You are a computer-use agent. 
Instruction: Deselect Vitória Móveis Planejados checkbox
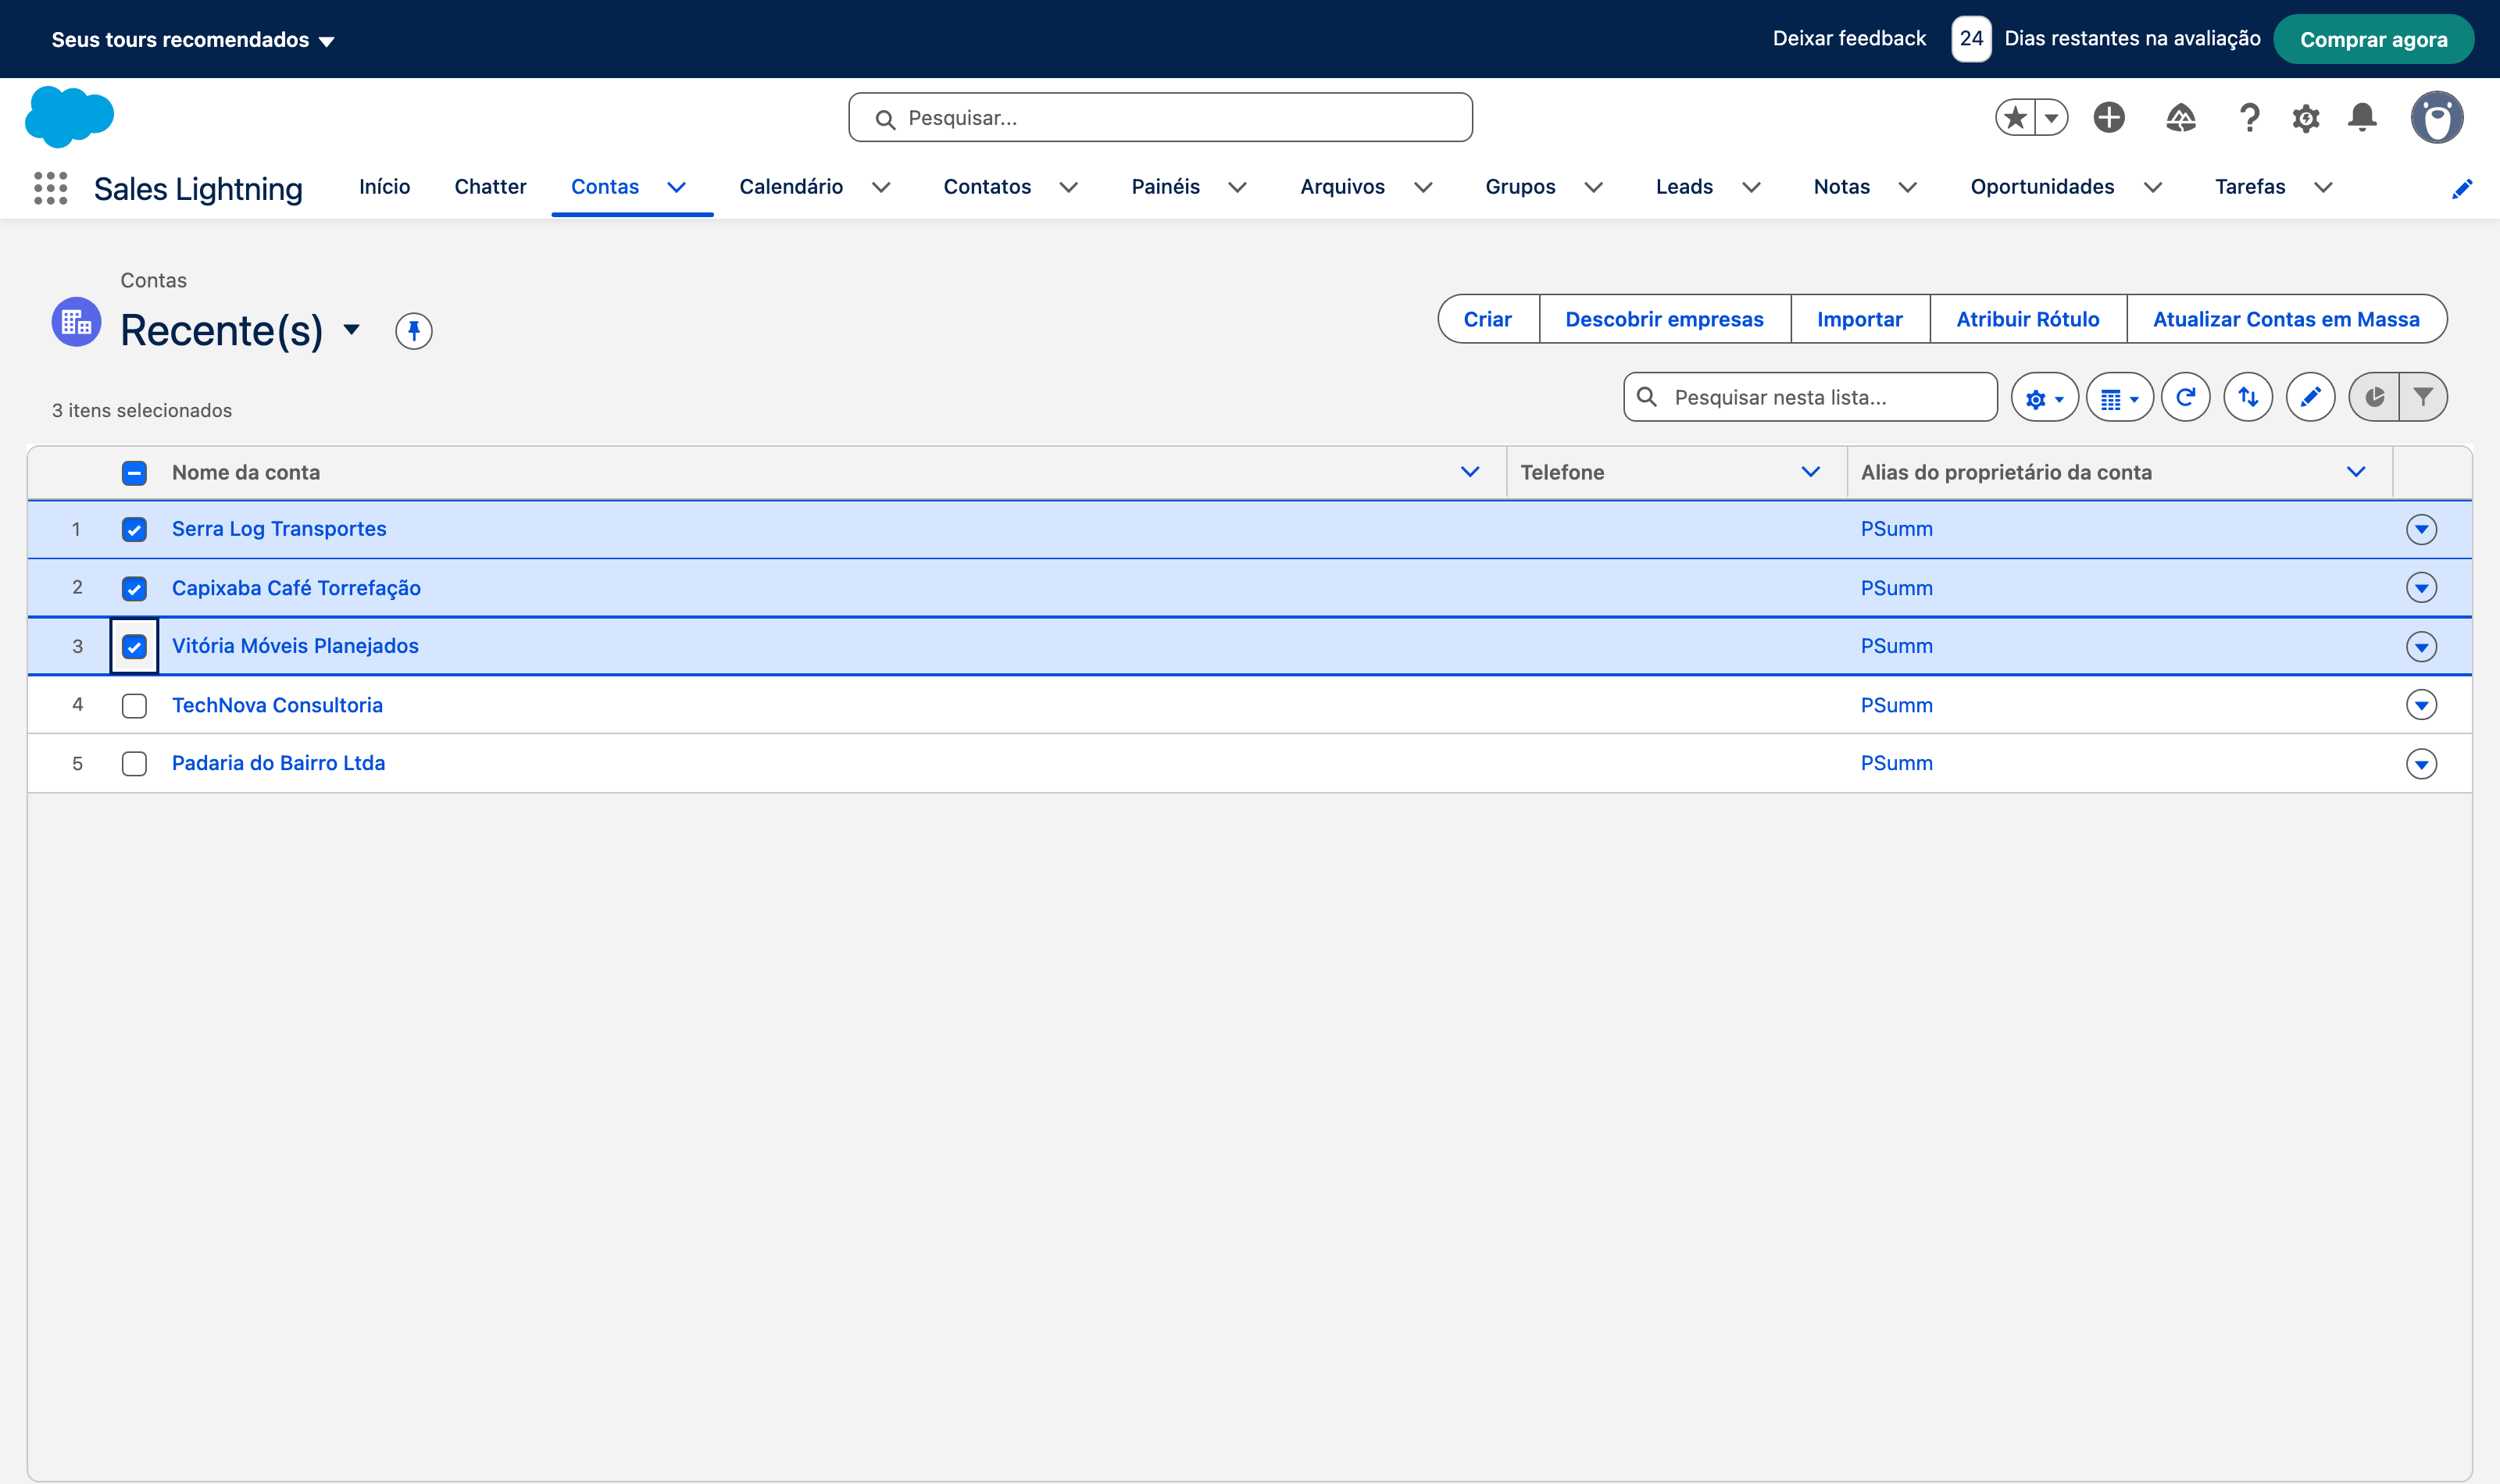pyautogui.click(x=134, y=647)
